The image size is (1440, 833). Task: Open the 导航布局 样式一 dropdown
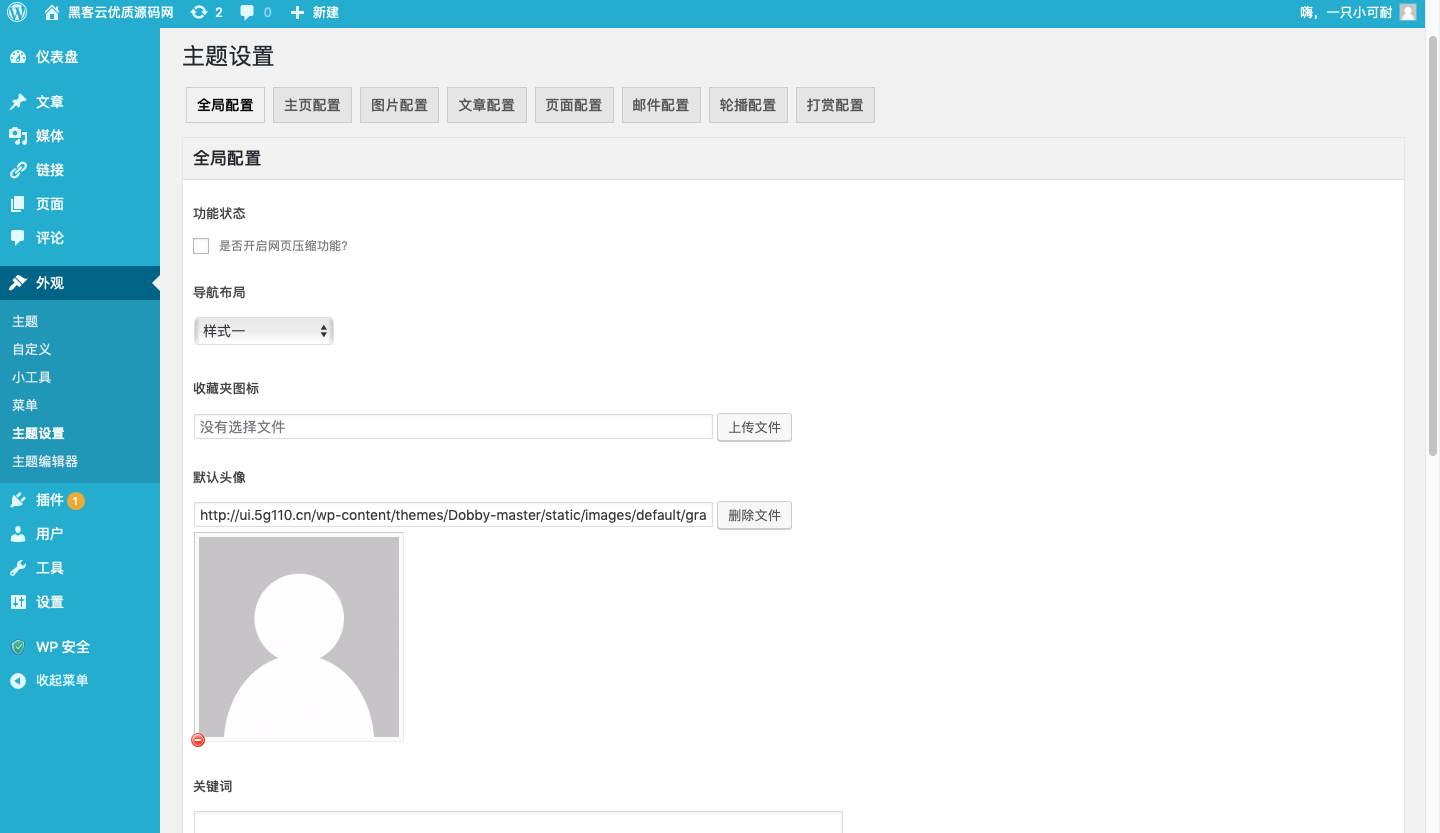263,331
